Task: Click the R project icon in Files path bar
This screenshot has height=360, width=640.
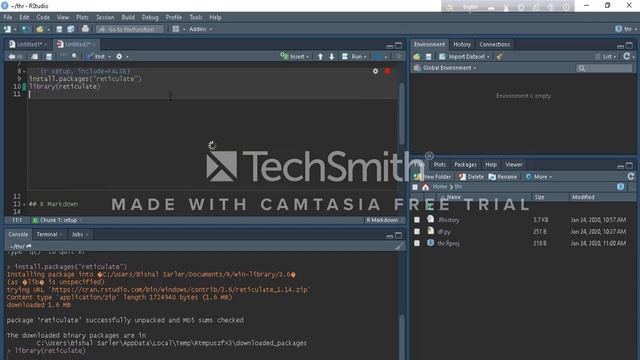Action: pyautogui.click(x=620, y=187)
